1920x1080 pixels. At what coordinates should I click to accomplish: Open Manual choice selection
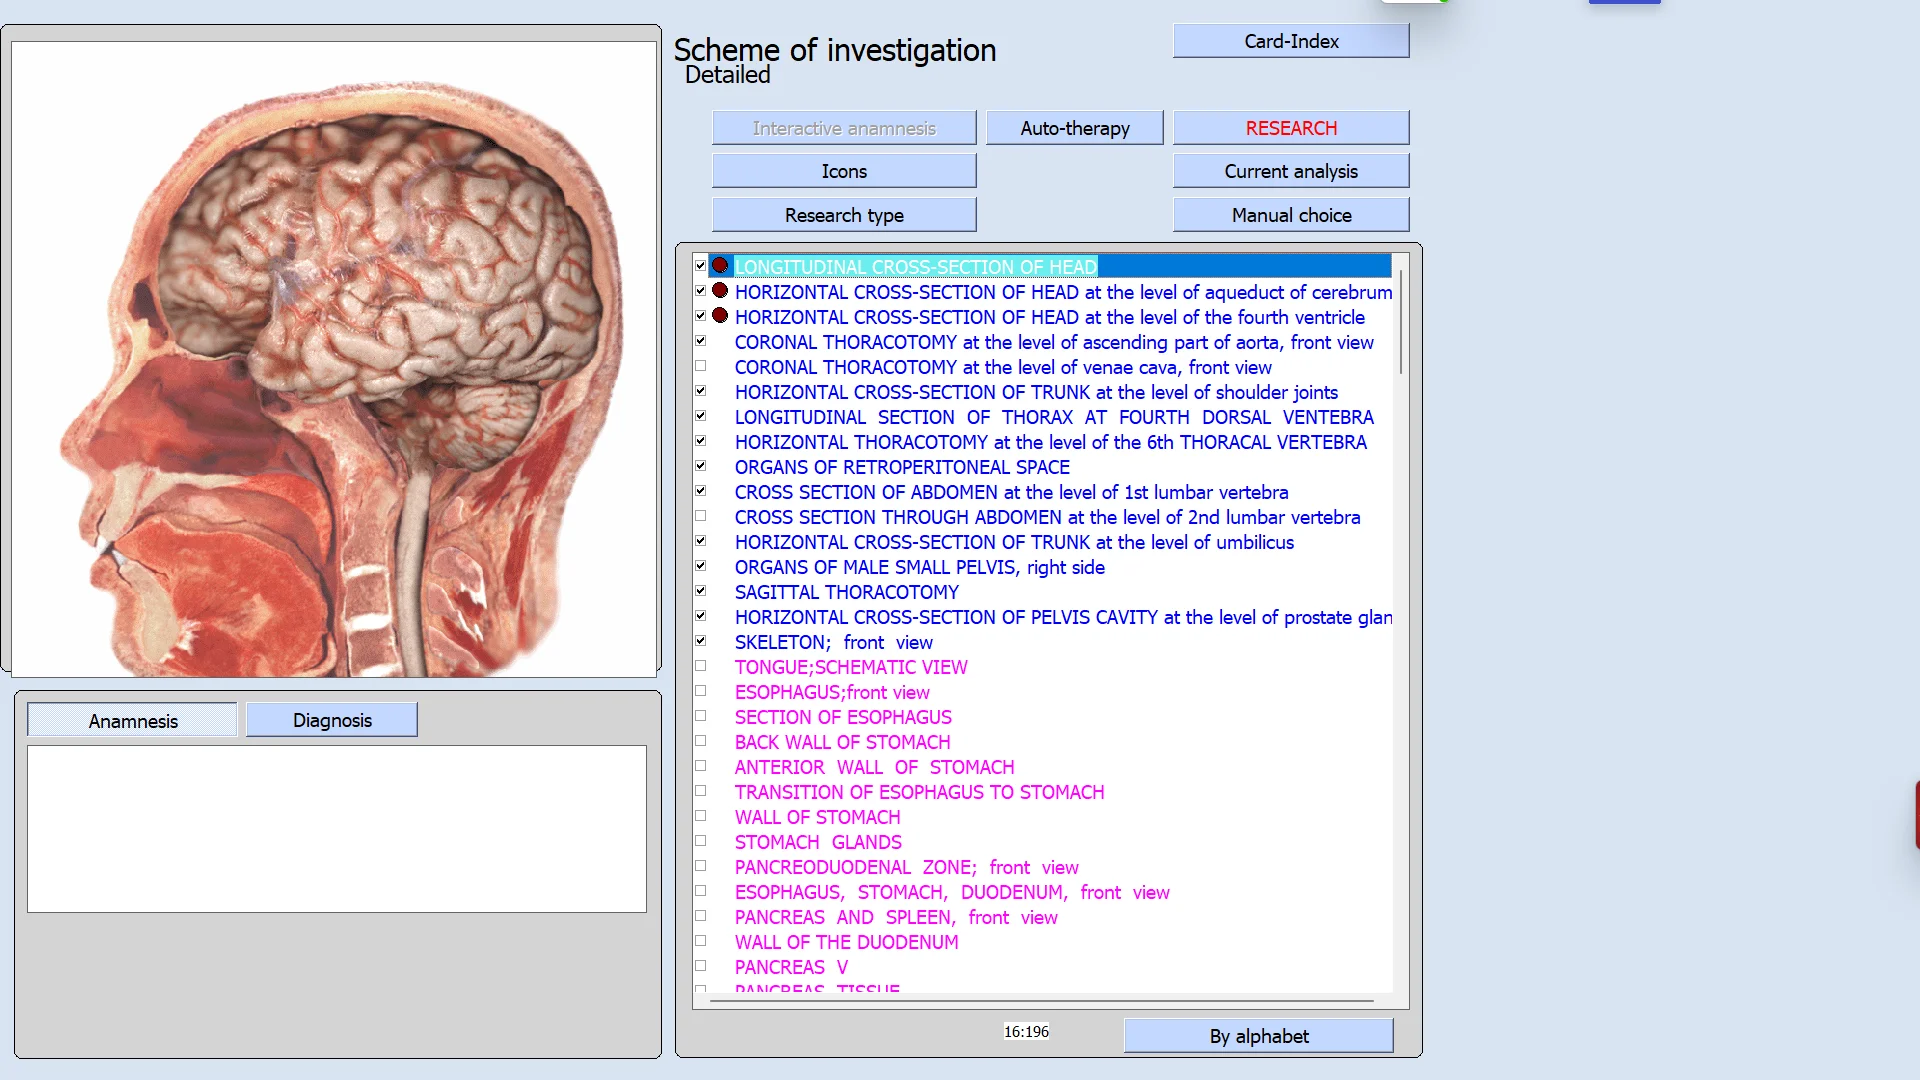tap(1290, 215)
